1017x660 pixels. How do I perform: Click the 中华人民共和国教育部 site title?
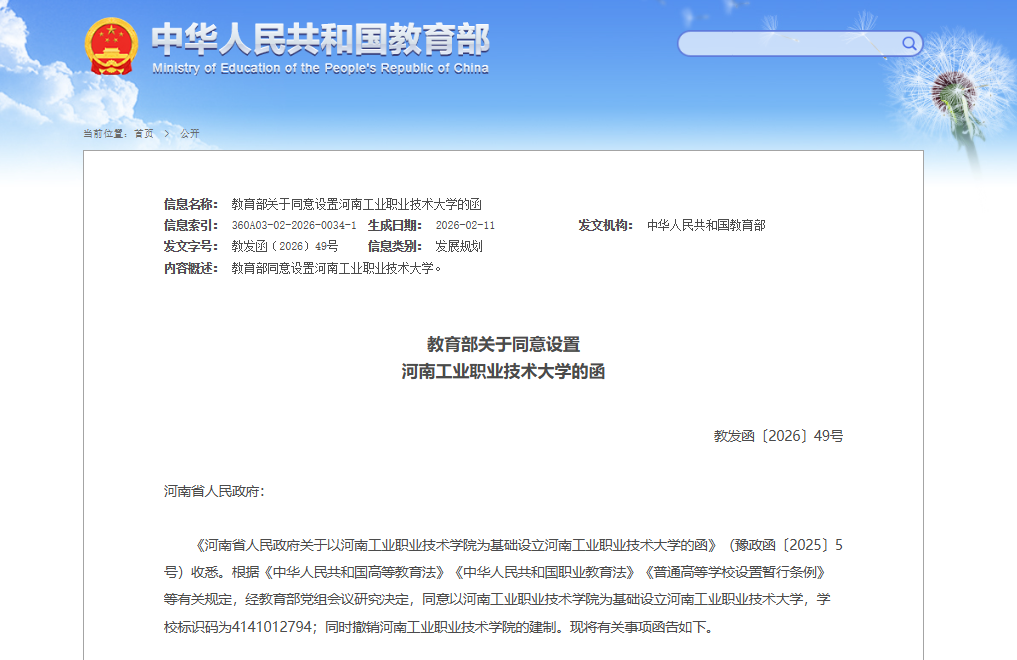pyautogui.click(x=320, y=40)
